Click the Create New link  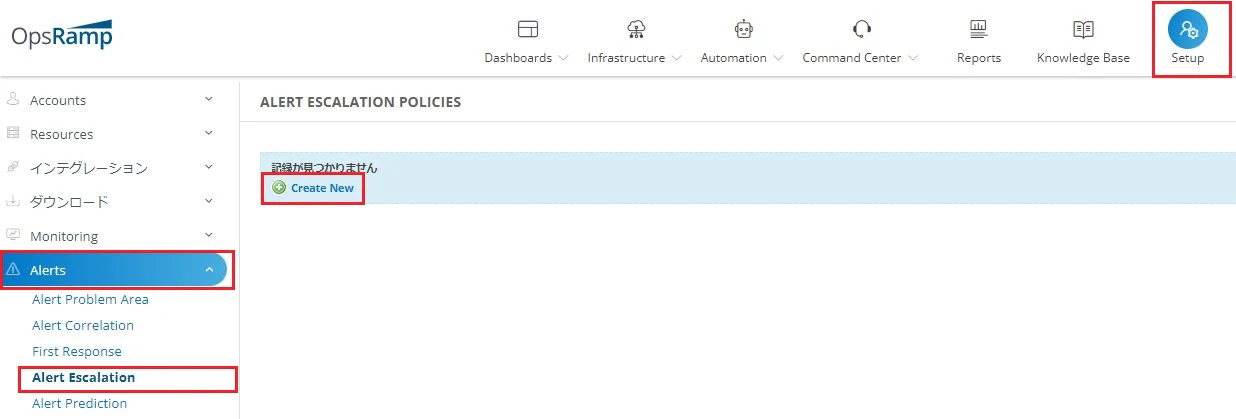pos(322,188)
